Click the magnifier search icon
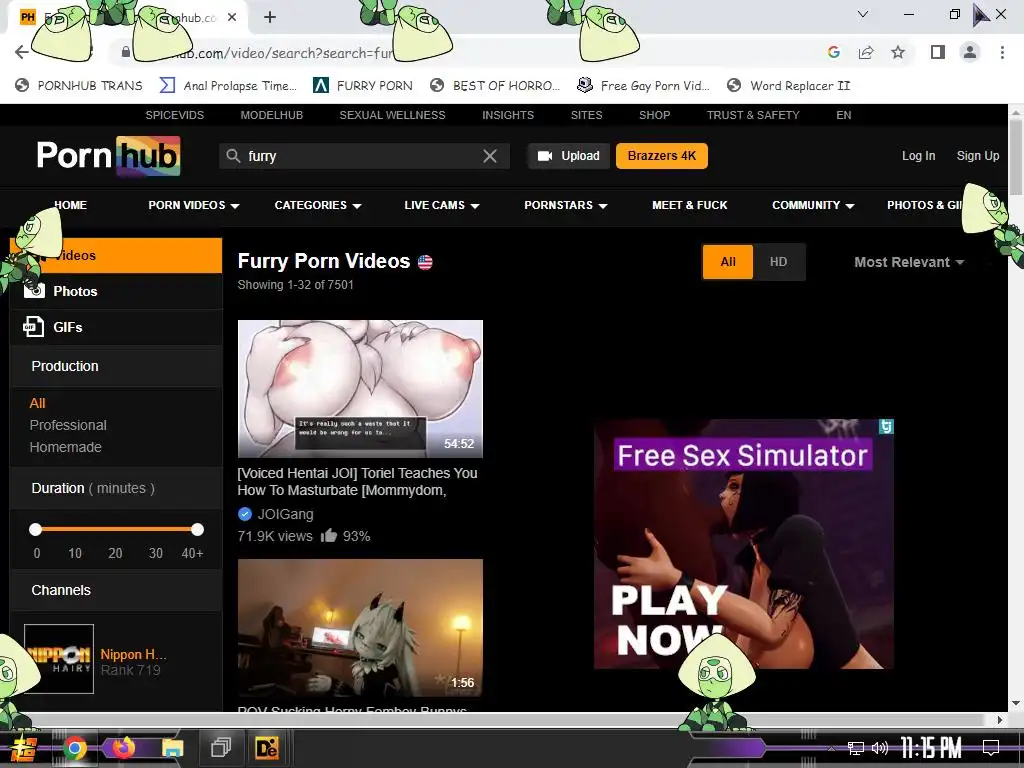 233,156
